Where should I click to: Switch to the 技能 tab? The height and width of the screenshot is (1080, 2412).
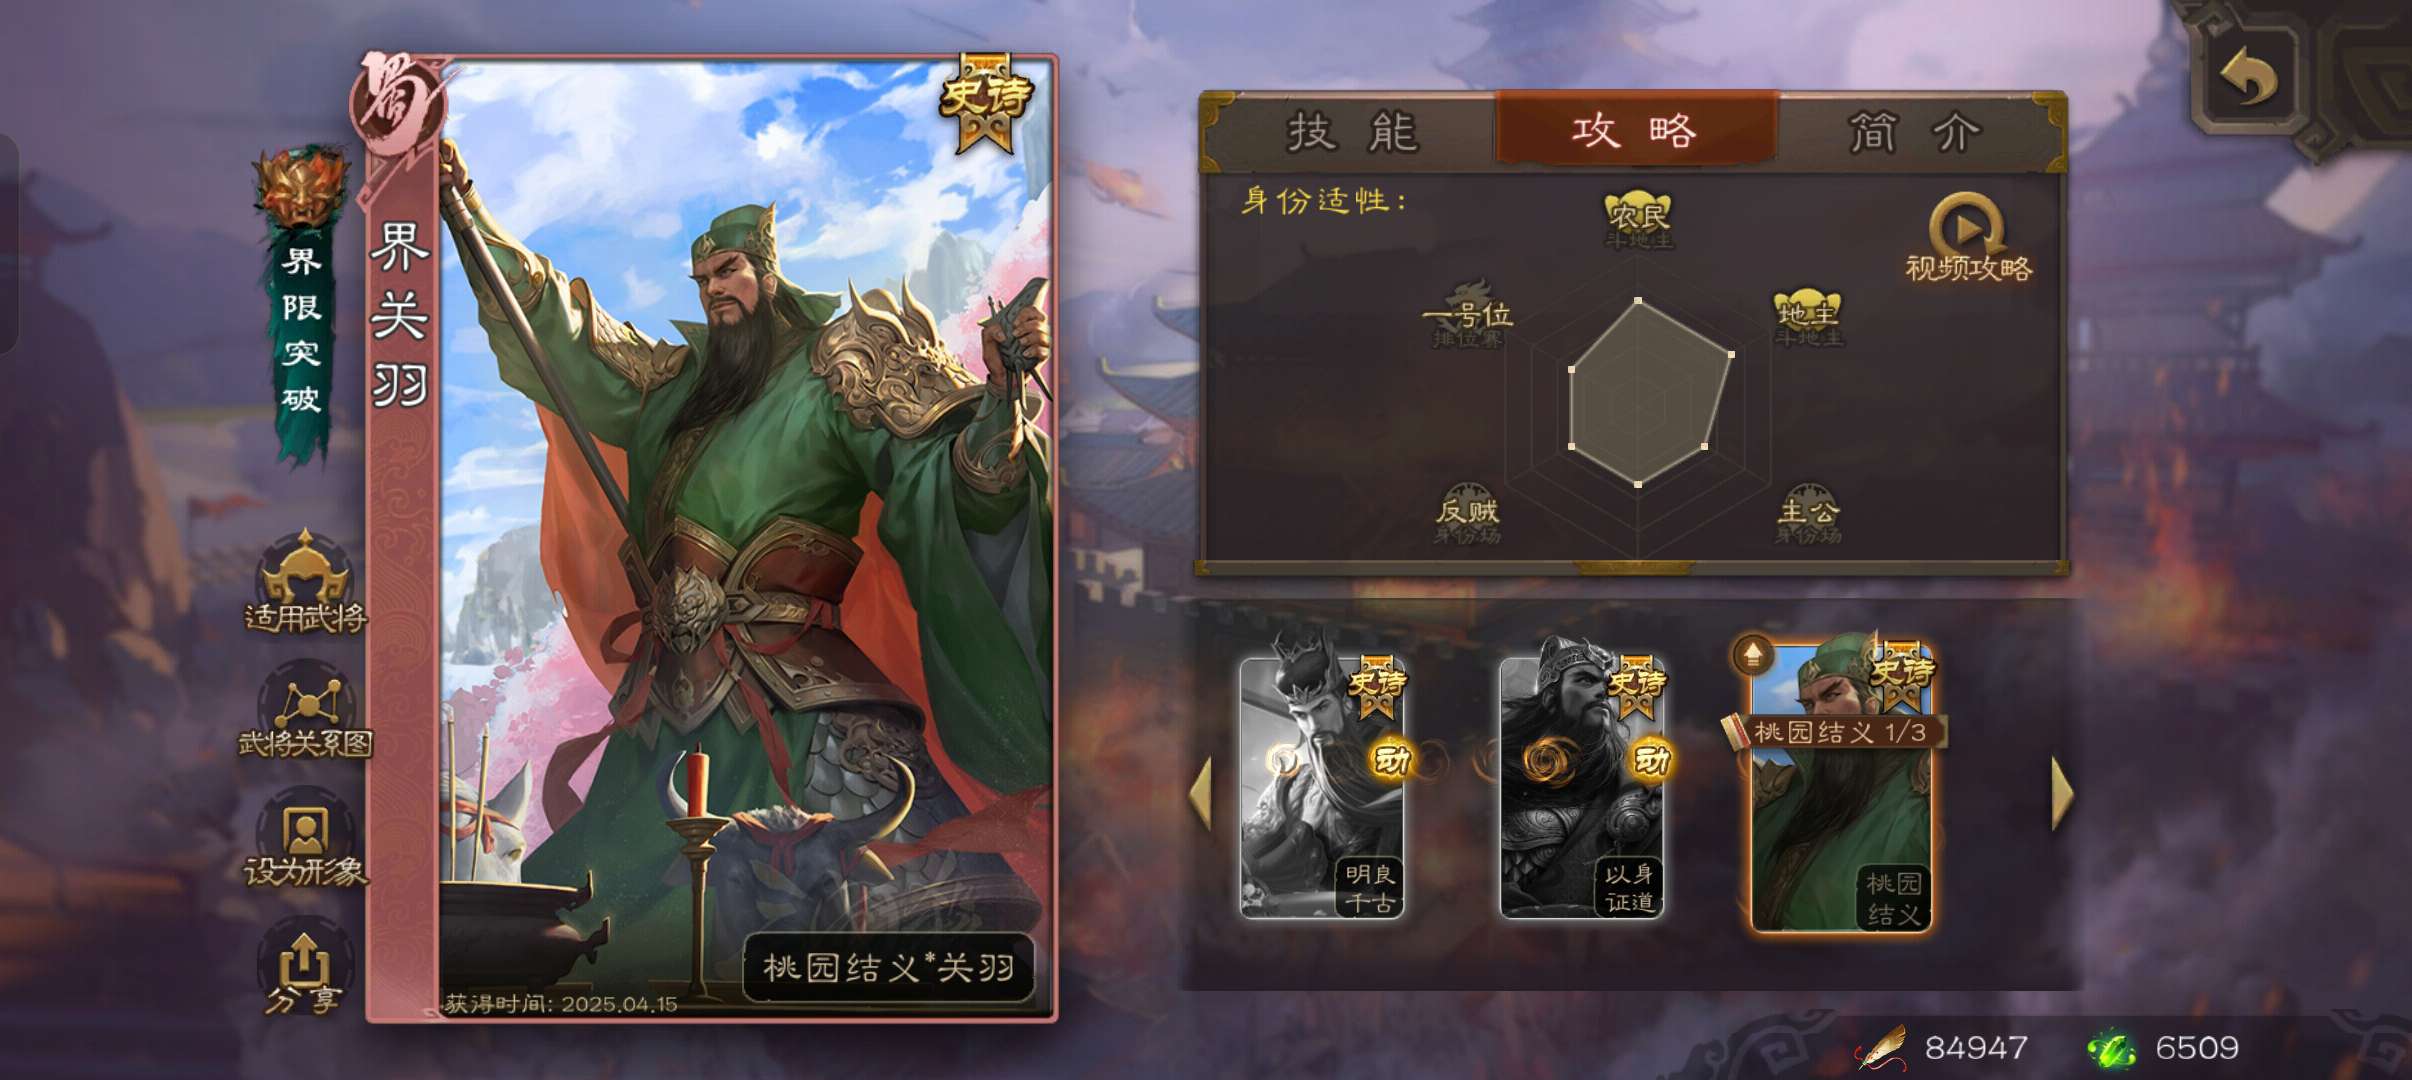click(x=1352, y=132)
